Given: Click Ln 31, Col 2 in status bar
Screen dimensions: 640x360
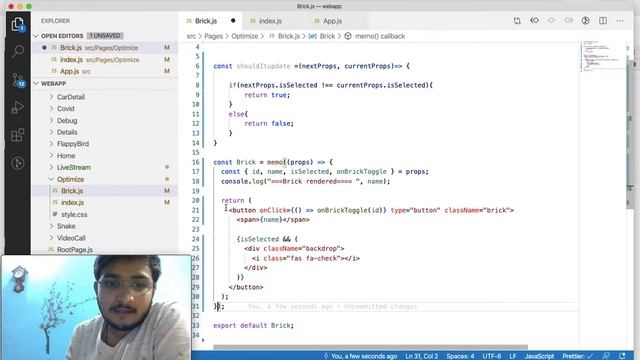Looking at the screenshot, I should coord(422,356).
